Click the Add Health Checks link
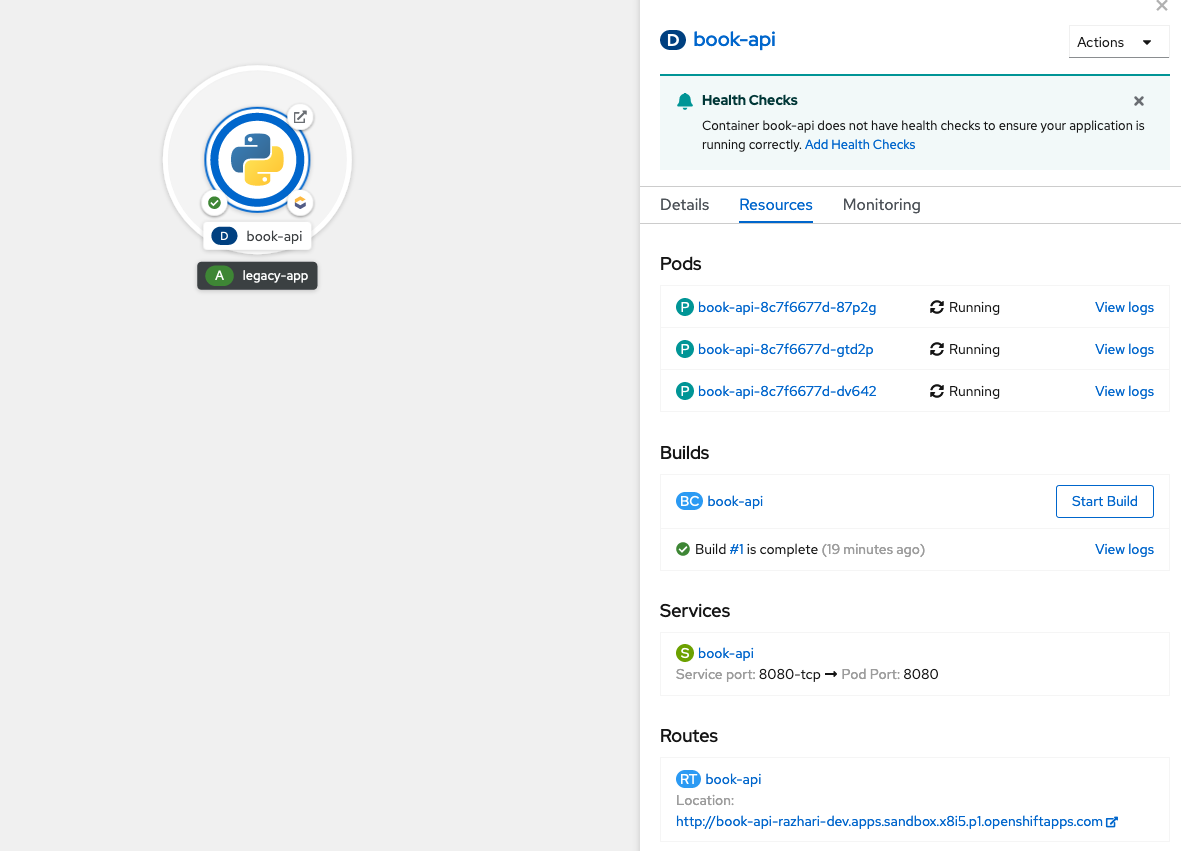 [860, 145]
